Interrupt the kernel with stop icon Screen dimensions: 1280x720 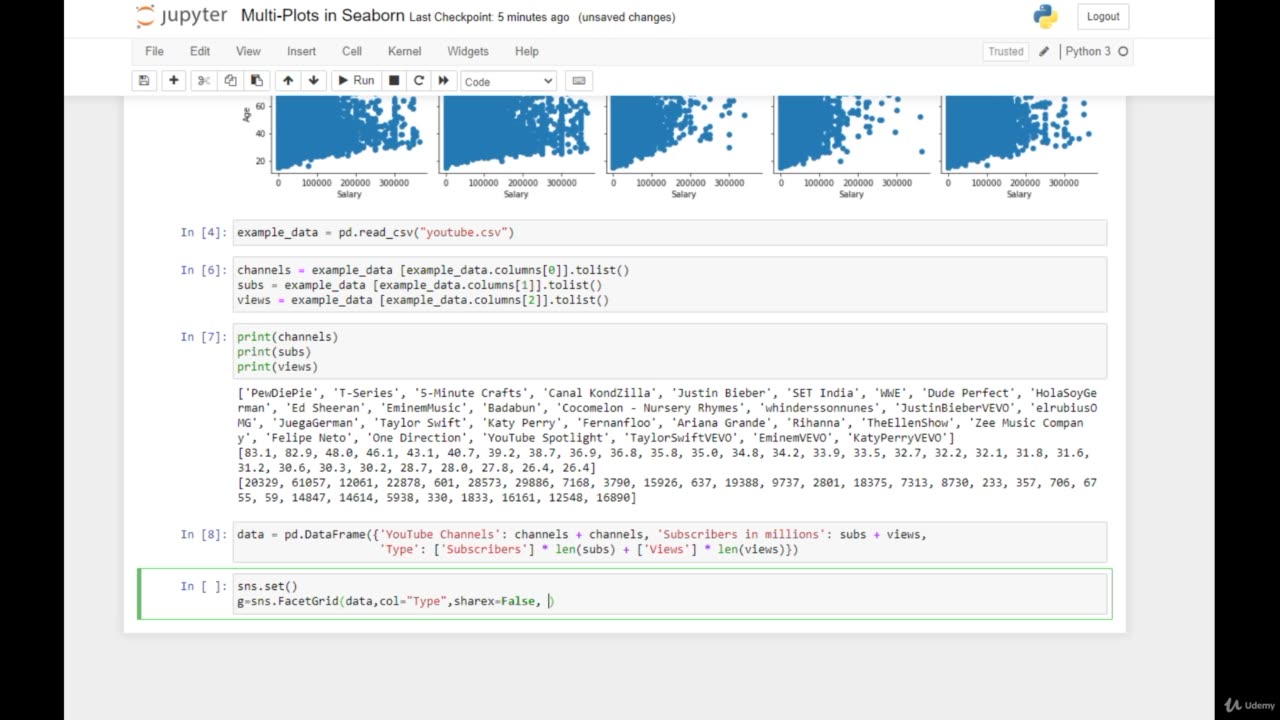[394, 81]
